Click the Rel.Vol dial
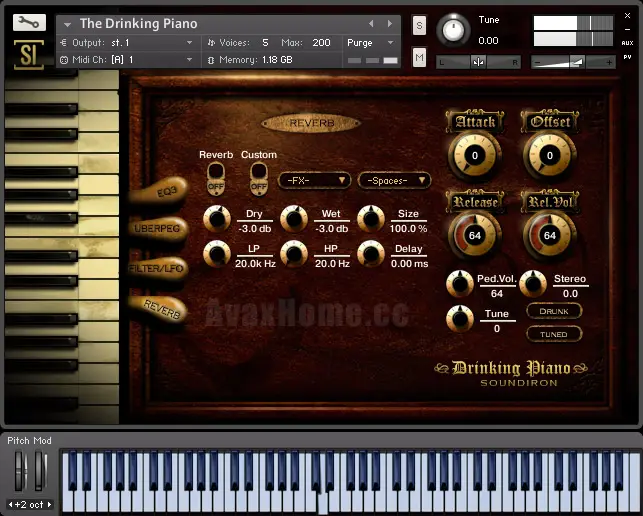The width and height of the screenshot is (643, 516). (x=550, y=235)
